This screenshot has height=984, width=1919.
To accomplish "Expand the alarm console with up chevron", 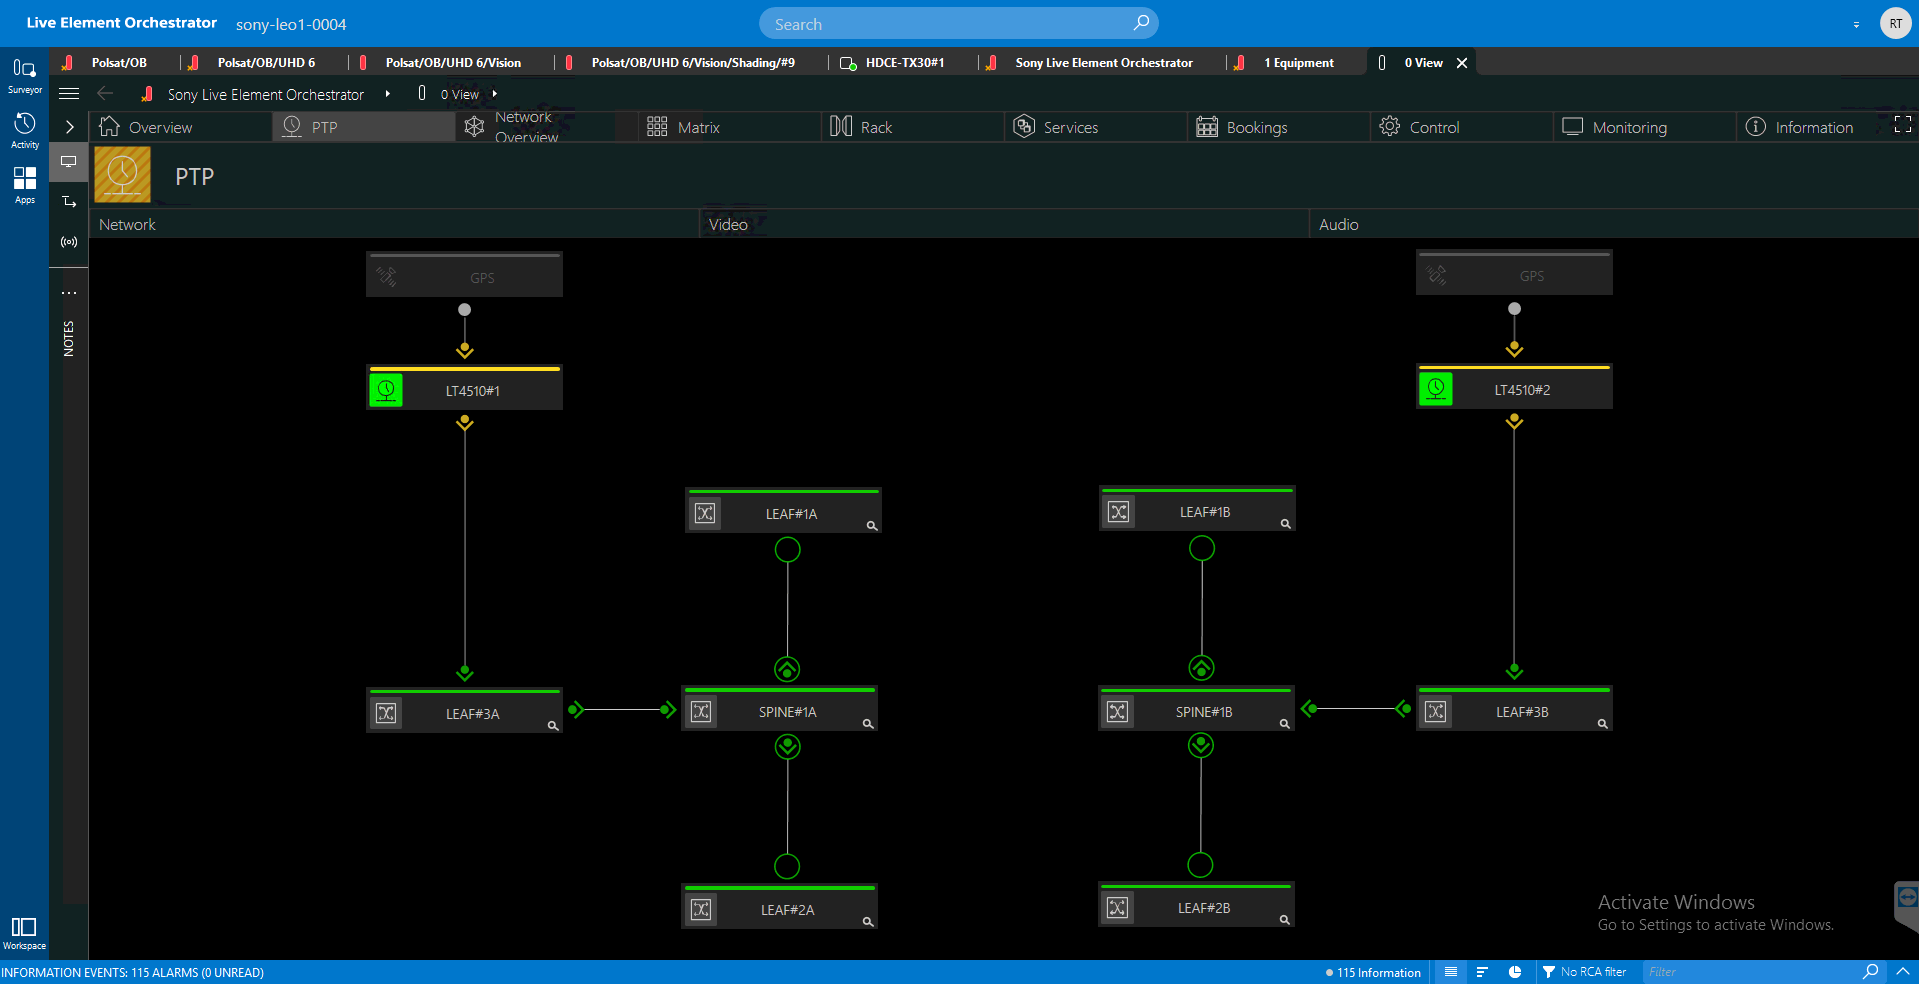I will (1903, 972).
